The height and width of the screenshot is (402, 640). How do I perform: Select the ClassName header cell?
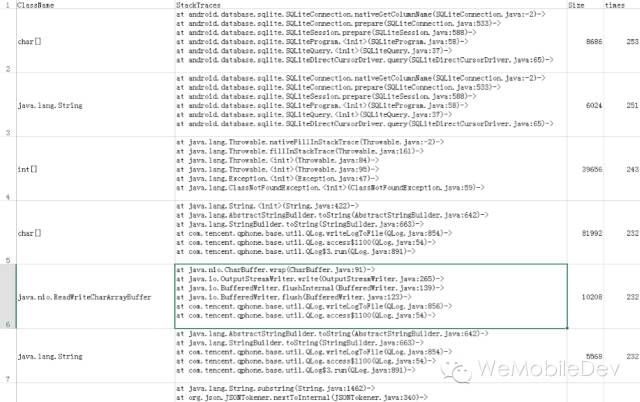[96, 4]
